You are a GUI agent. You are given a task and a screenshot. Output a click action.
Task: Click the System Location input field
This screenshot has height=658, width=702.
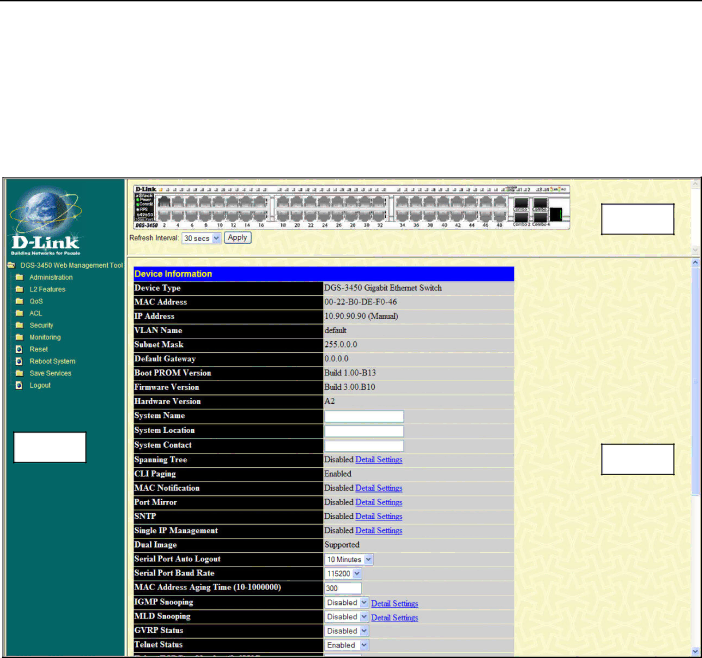point(364,432)
